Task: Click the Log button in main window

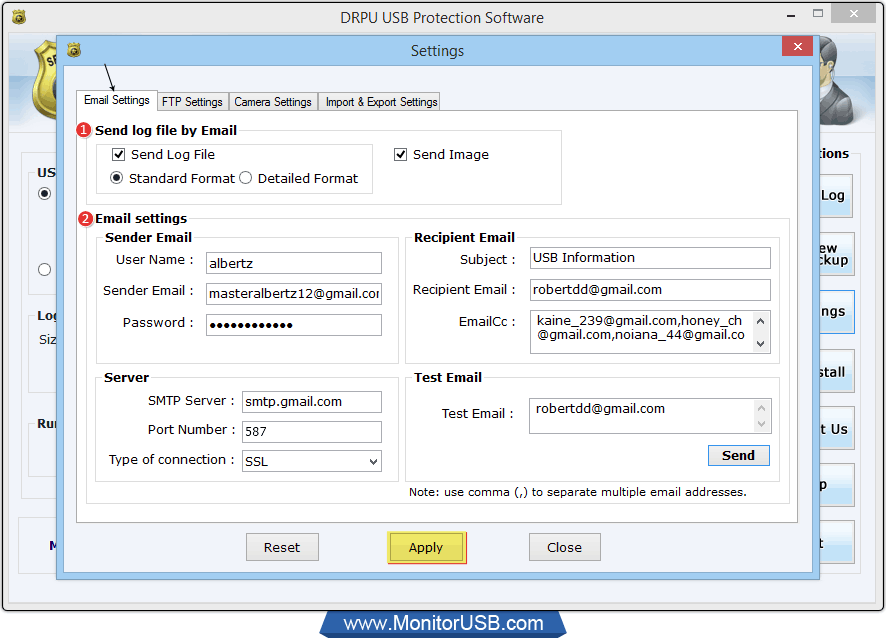Action: coord(836,196)
